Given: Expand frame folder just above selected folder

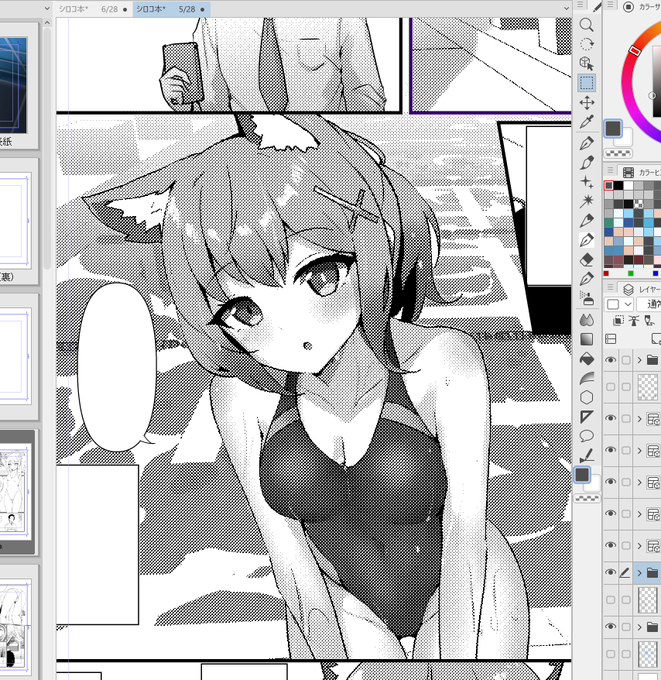Looking at the screenshot, I should [x=639, y=546].
